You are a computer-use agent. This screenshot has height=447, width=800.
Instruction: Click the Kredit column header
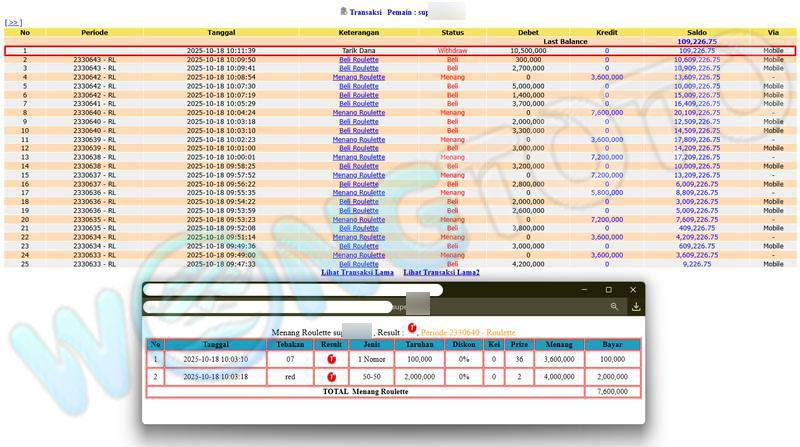(x=607, y=32)
